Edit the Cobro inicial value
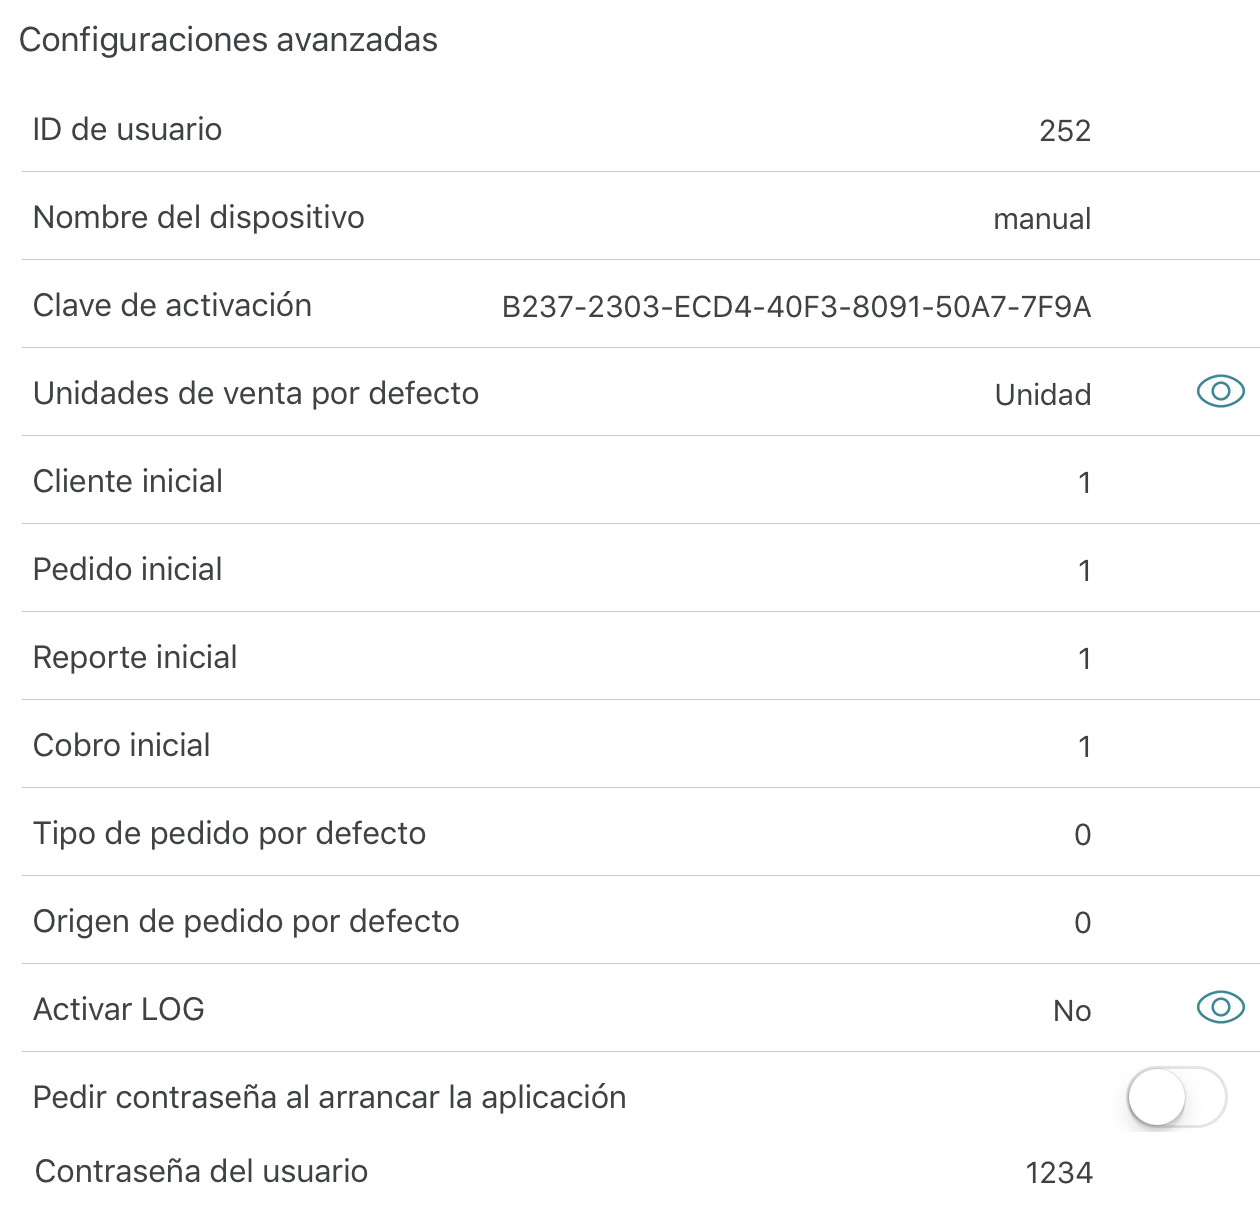Image resolution: width=1260 pixels, height=1216 pixels. (1084, 747)
